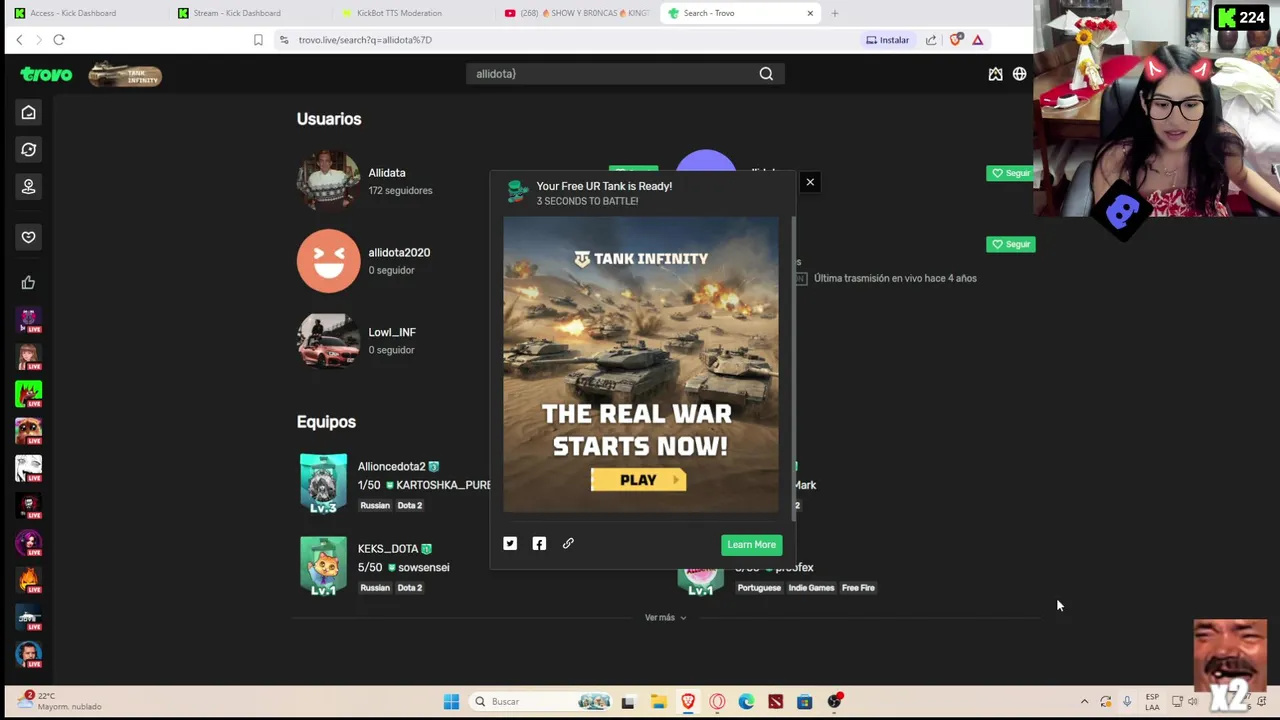
Task: Click the browser share page icon
Action: (931, 40)
